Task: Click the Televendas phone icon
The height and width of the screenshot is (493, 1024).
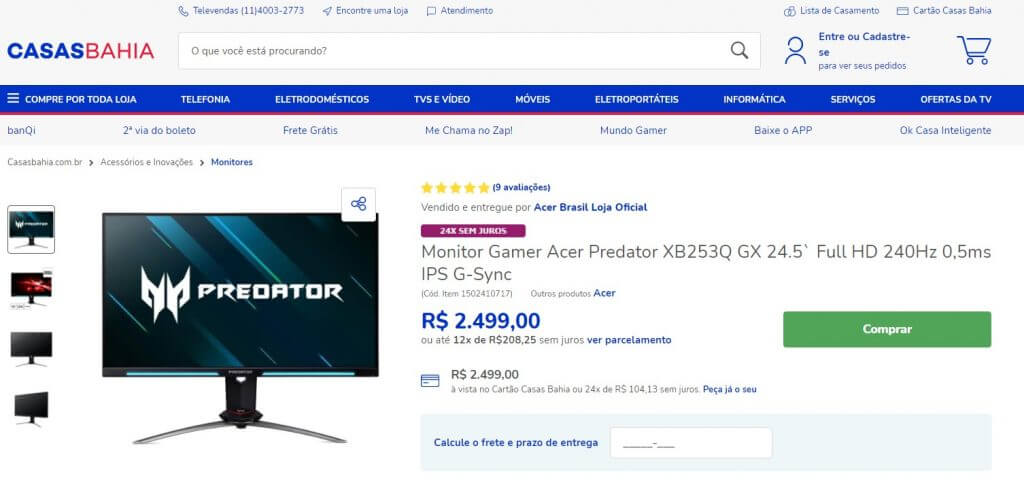Action: point(183,11)
